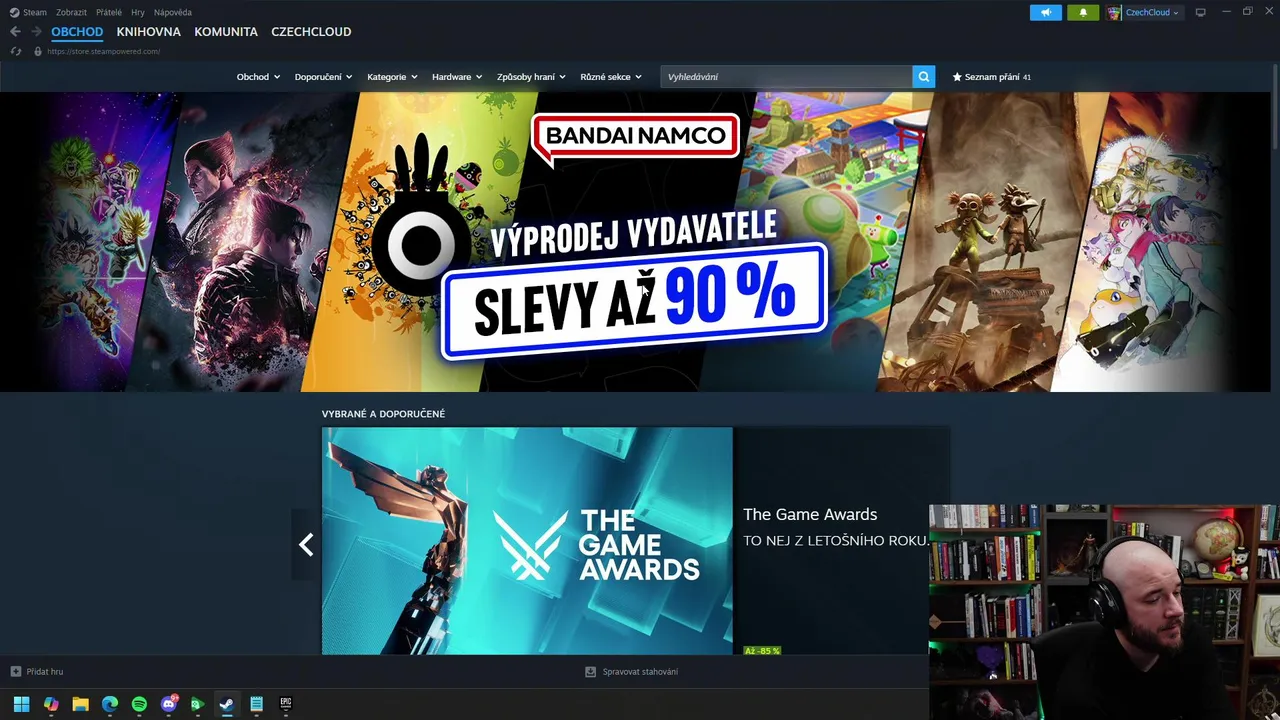Click the Add game plus icon
Viewport: 1280px width, 720px height.
pyautogui.click(x=15, y=672)
